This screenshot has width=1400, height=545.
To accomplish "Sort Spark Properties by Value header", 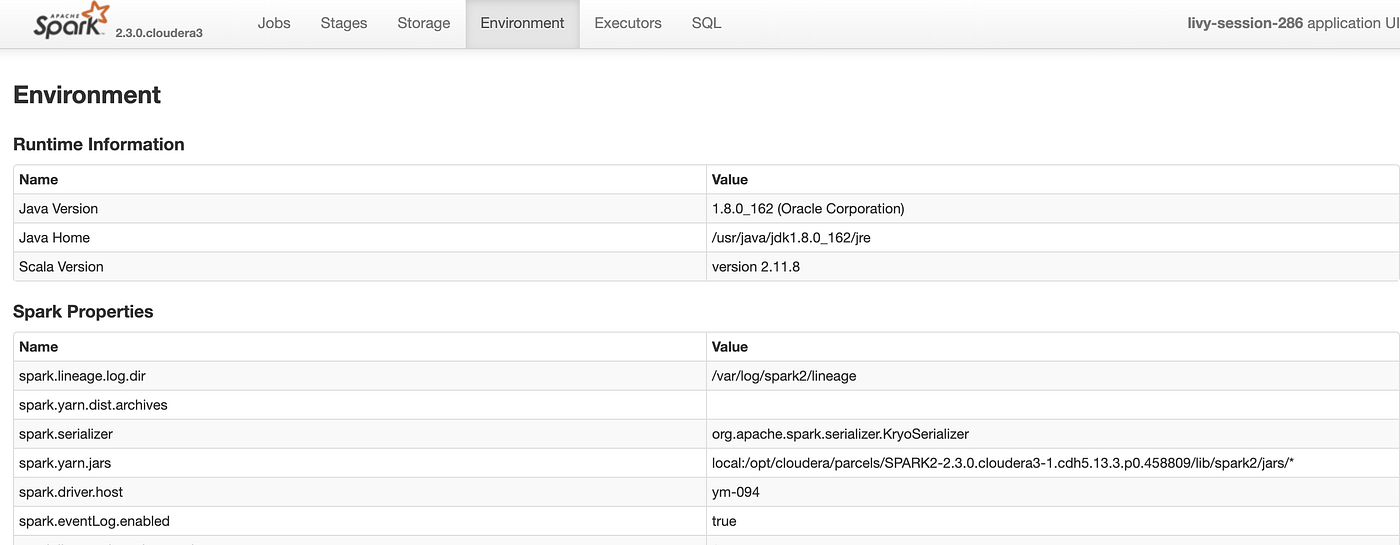I will (730, 347).
